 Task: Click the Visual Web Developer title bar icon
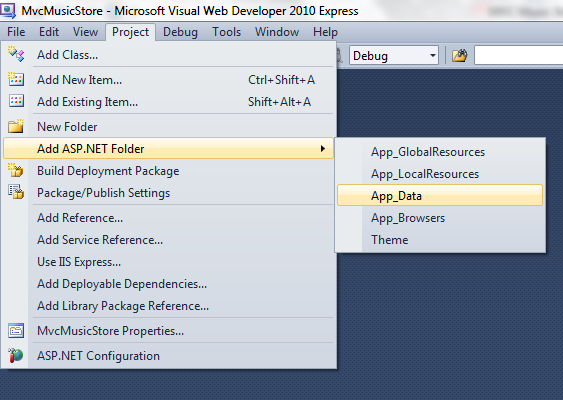(x=8, y=11)
